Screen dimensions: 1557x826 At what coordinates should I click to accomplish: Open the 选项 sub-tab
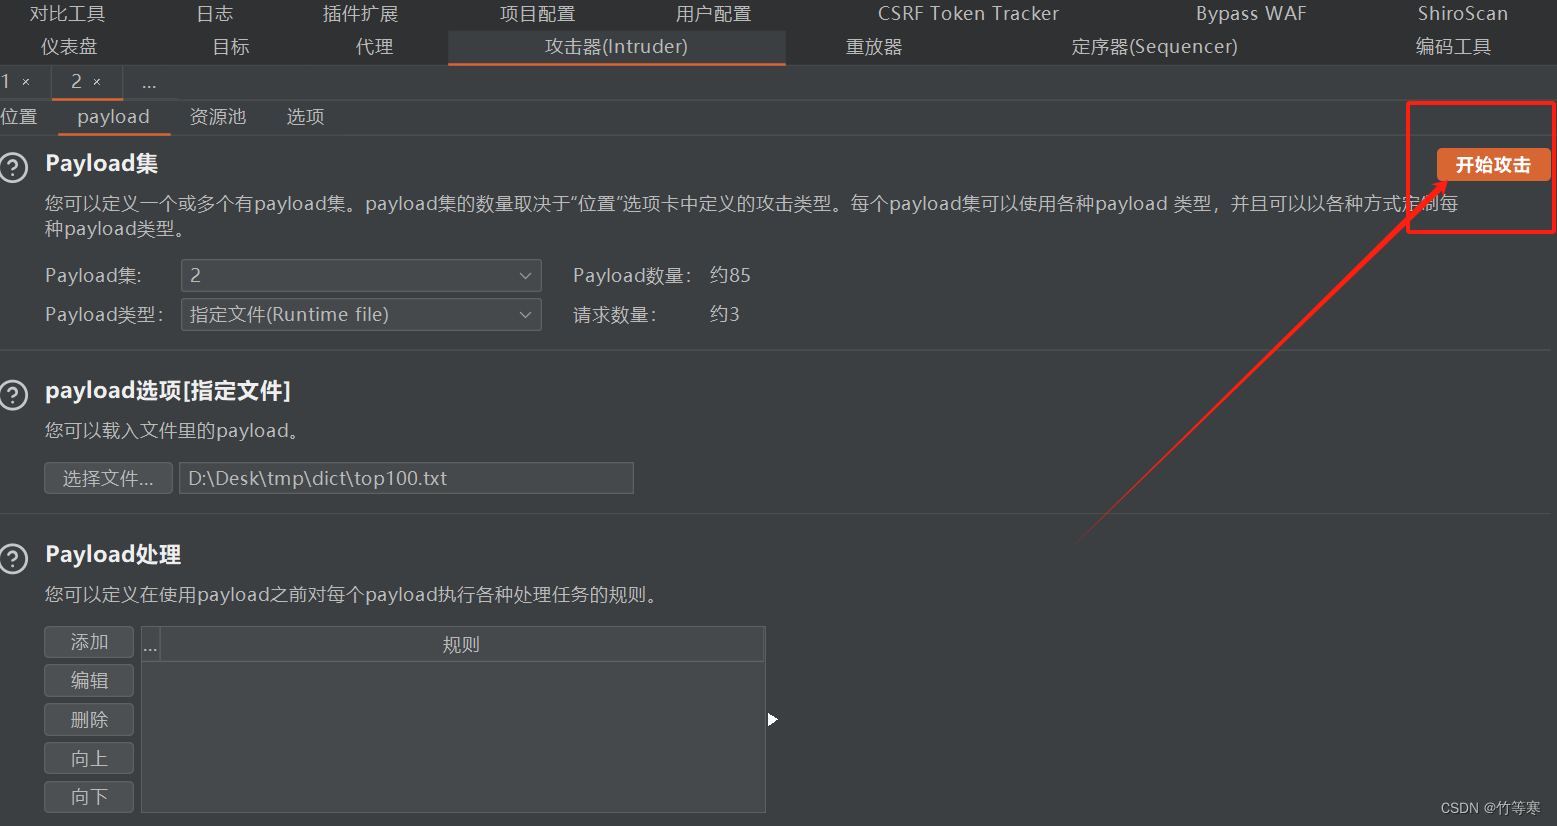pos(305,117)
